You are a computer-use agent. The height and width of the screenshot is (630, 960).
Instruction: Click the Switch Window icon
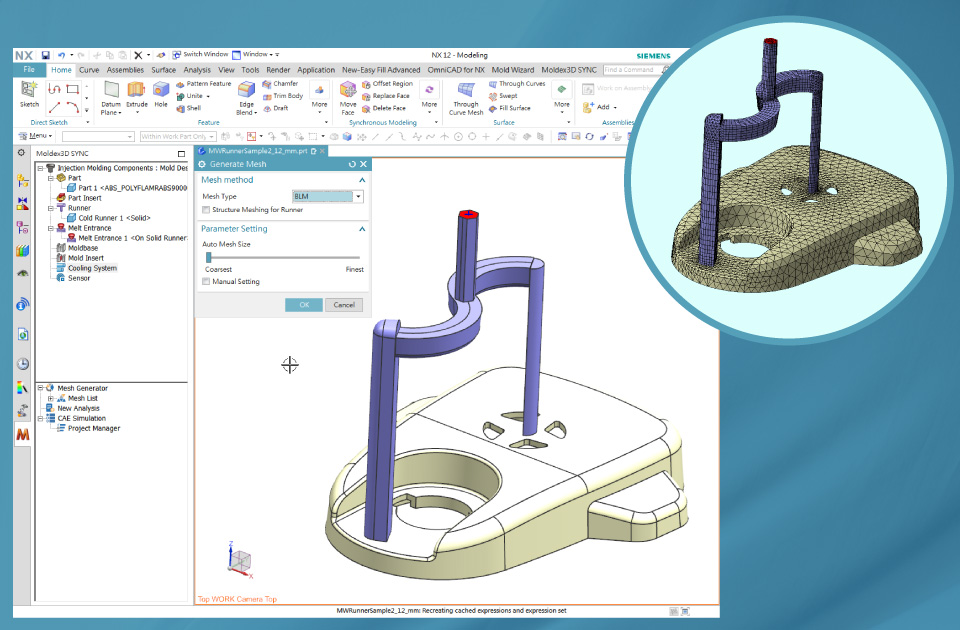click(x=176, y=54)
